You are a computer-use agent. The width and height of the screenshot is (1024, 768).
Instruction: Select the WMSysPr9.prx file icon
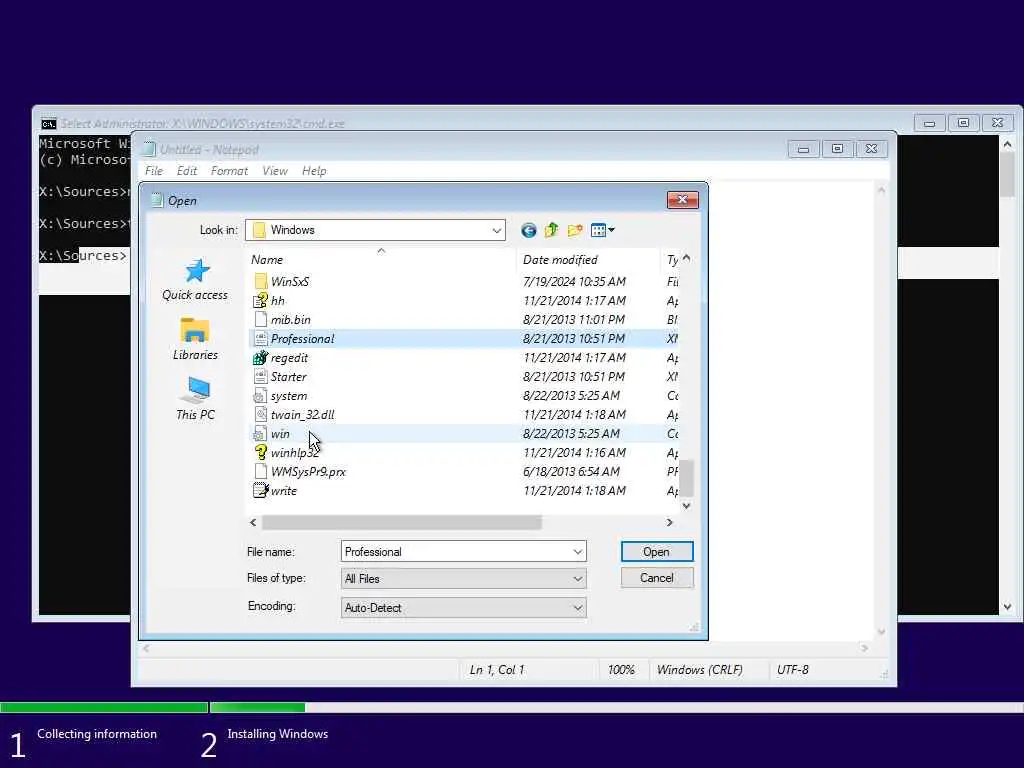click(261, 472)
